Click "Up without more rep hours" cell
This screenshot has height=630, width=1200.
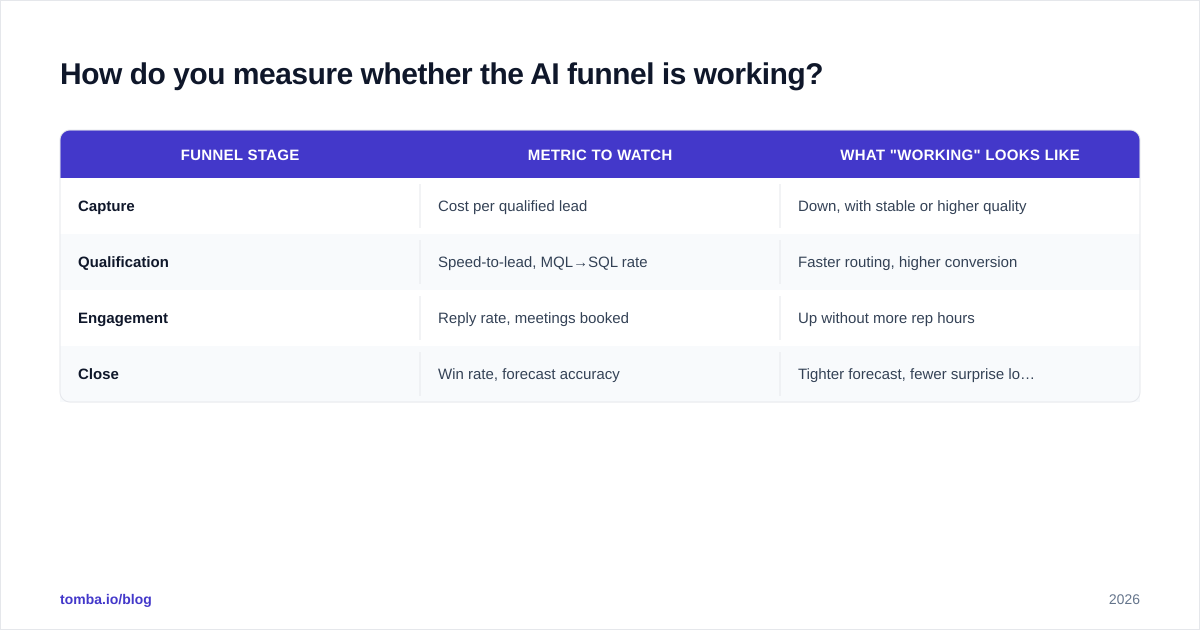pyautogui.click(x=960, y=318)
